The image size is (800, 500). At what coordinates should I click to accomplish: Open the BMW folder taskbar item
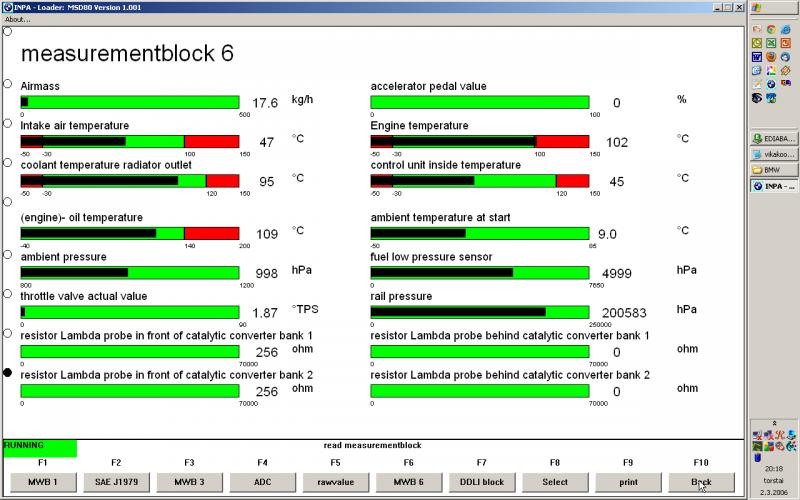(x=774, y=170)
